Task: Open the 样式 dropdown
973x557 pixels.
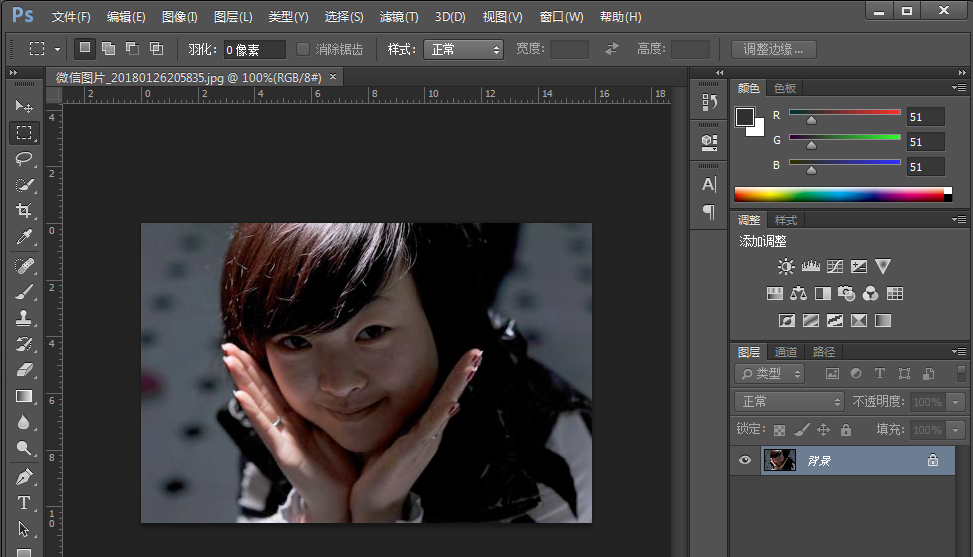Action: [x=463, y=49]
